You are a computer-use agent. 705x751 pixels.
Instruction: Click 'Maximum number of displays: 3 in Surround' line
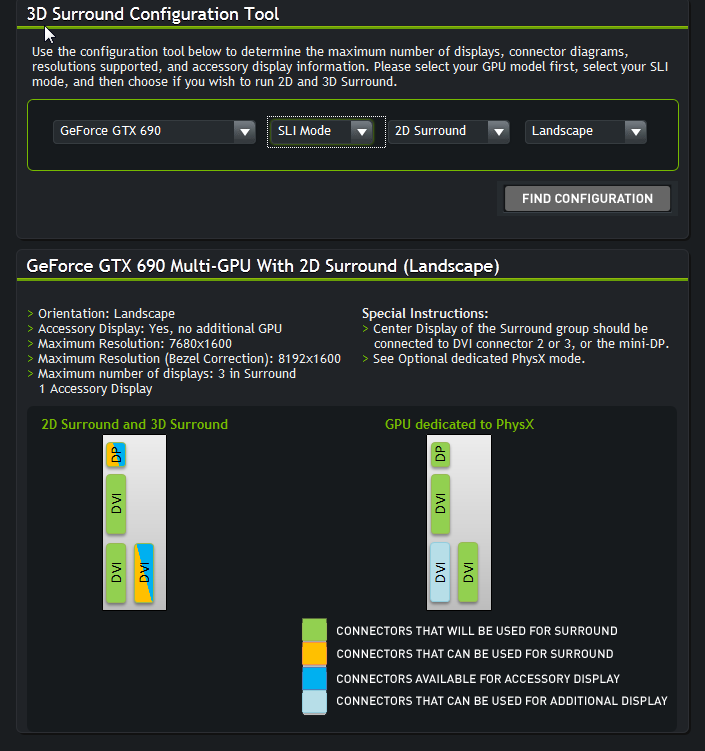167,374
